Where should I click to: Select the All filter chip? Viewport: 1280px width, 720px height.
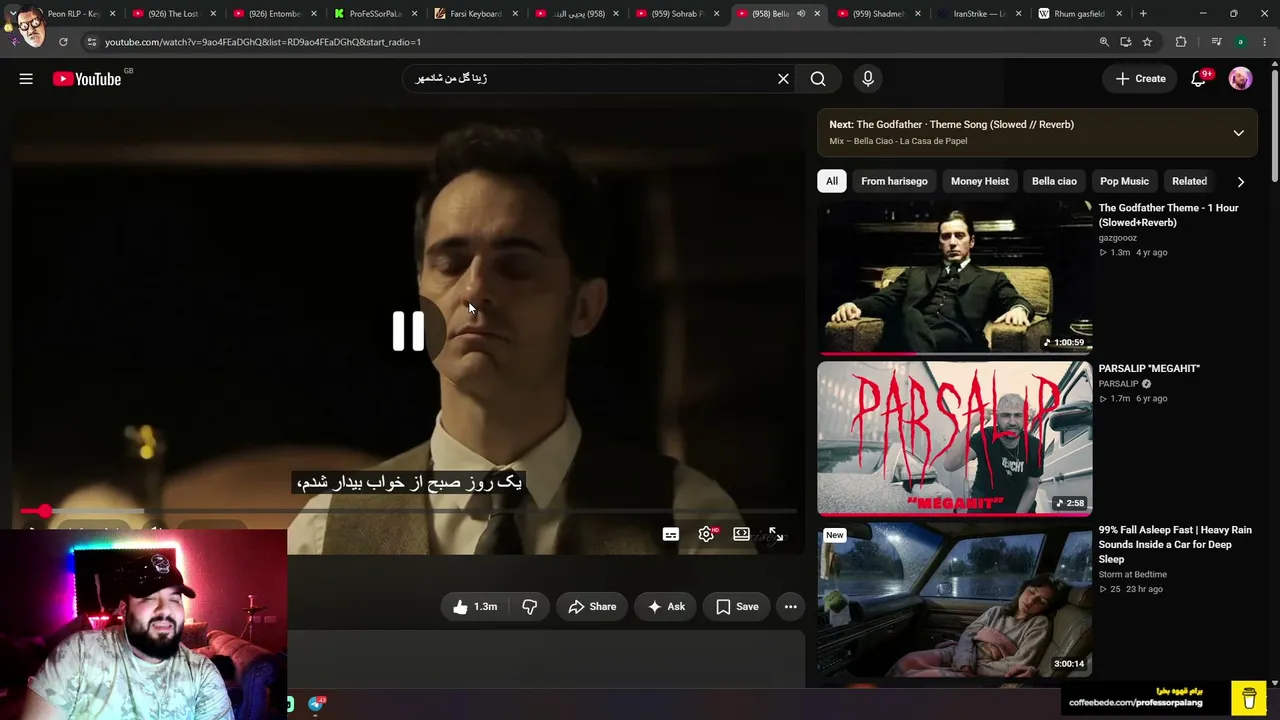[832, 181]
